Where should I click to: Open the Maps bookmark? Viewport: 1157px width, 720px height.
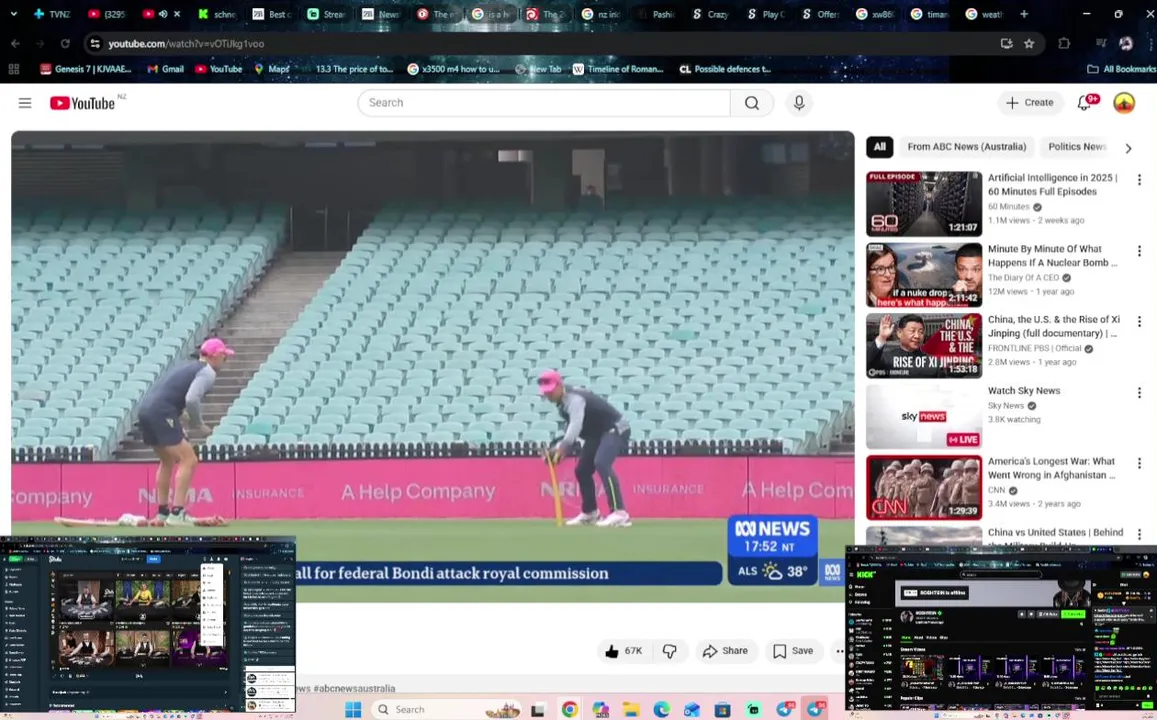tap(272, 69)
